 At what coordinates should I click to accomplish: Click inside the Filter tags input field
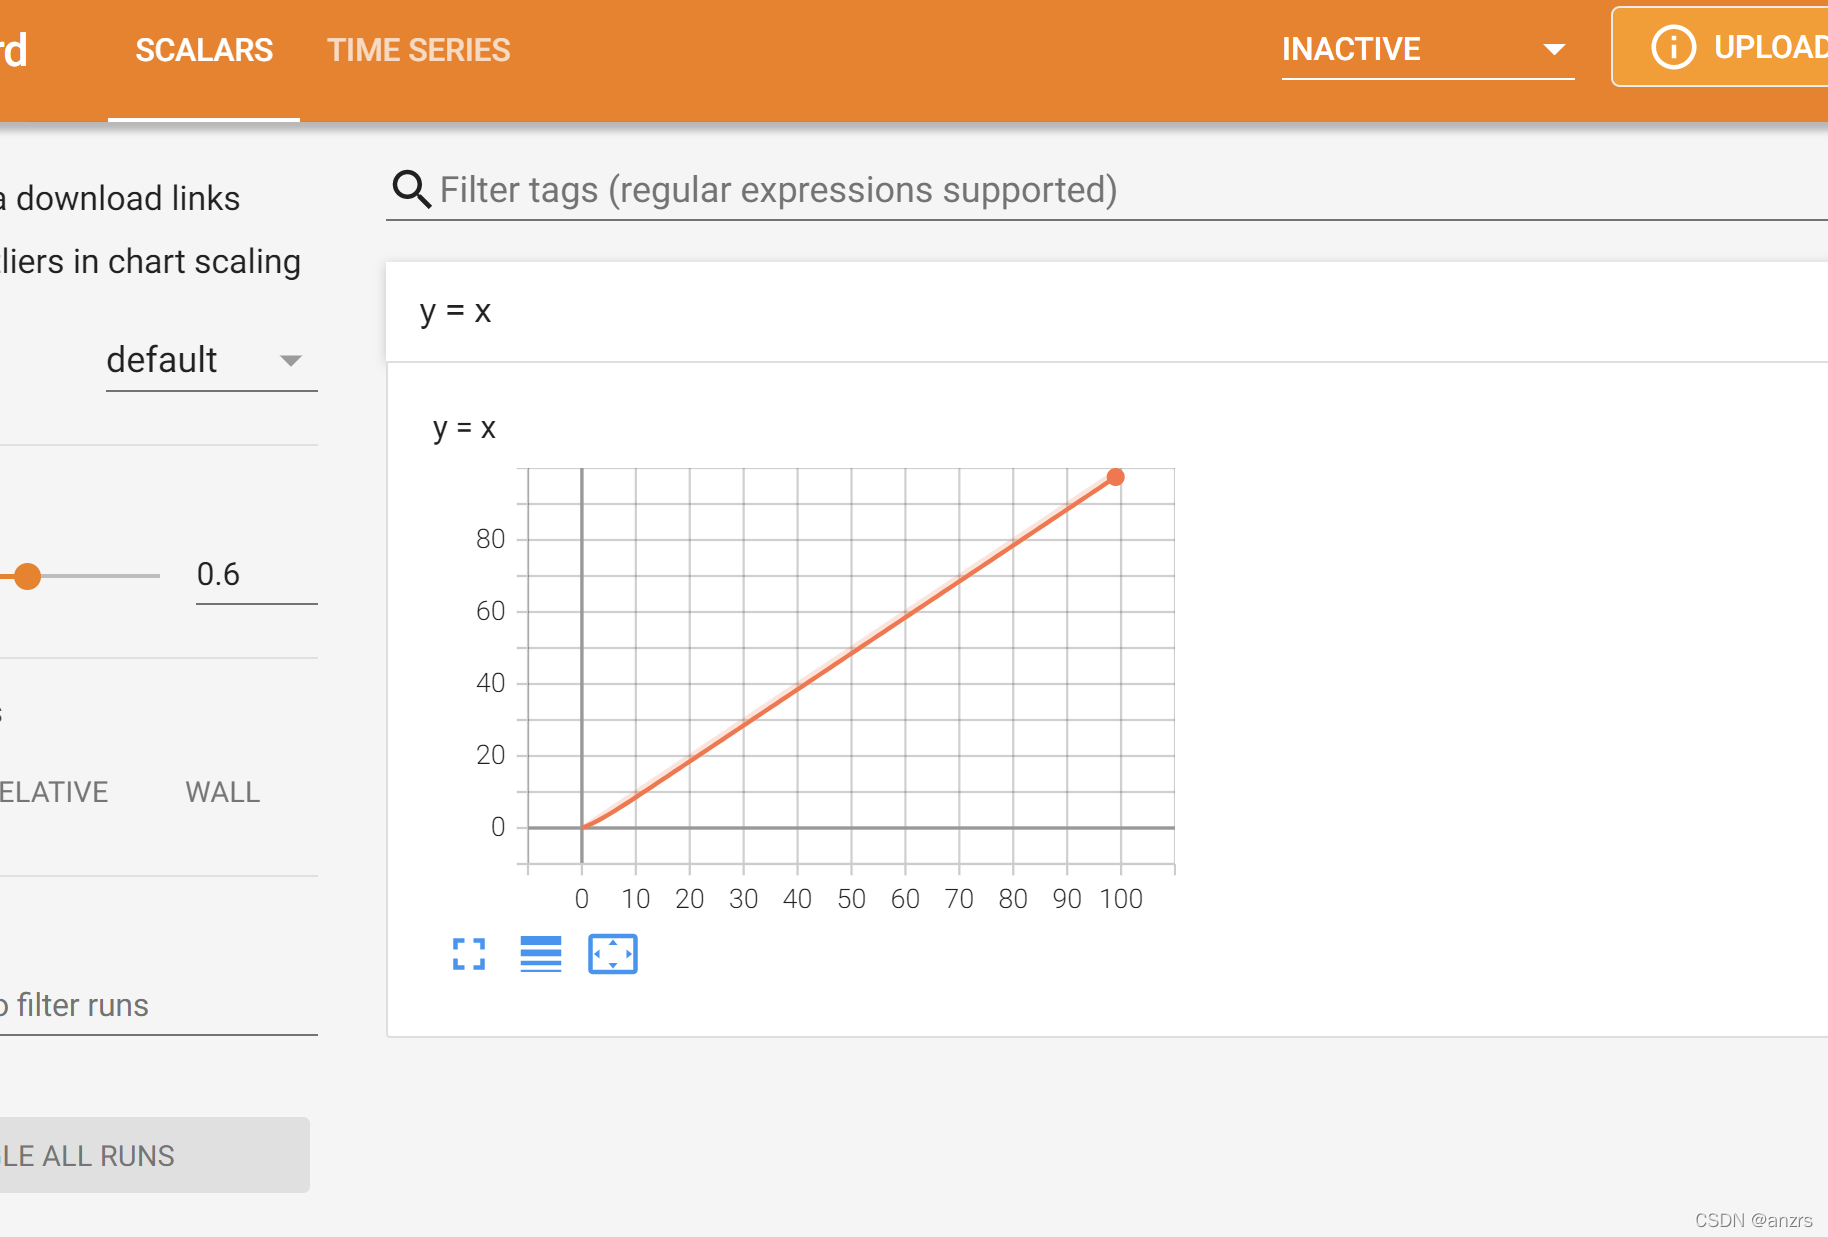780,189
